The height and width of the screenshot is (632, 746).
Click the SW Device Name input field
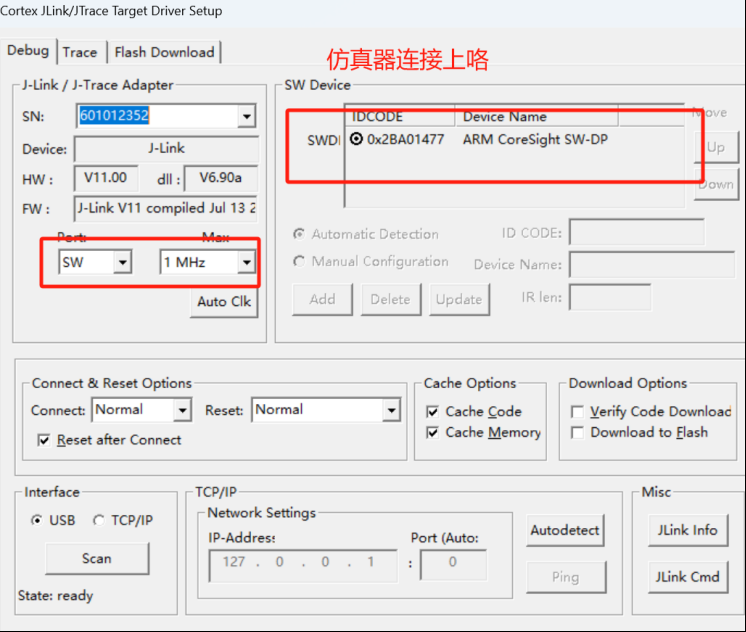tap(652, 265)
